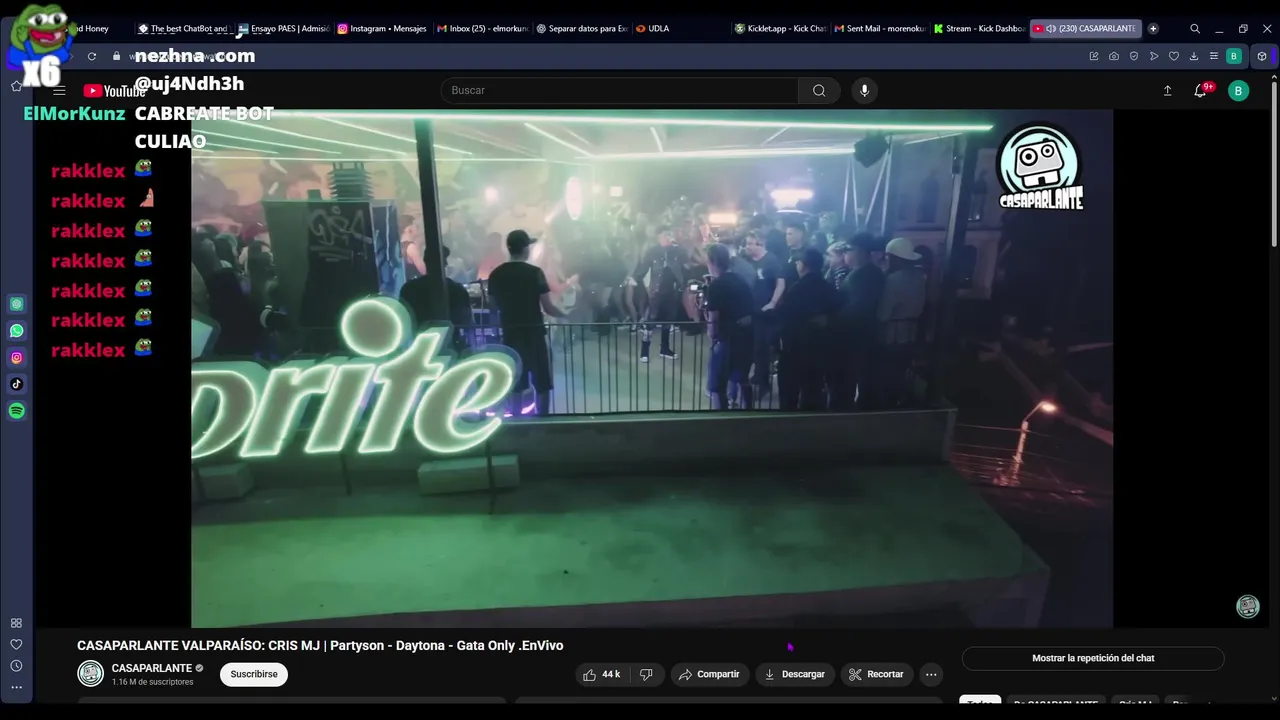Image resolution: width=1280 pixels, height=720 pixels.
Task: Open browsing history clock icon in sidebar
Action: click(x=16, y=667)
